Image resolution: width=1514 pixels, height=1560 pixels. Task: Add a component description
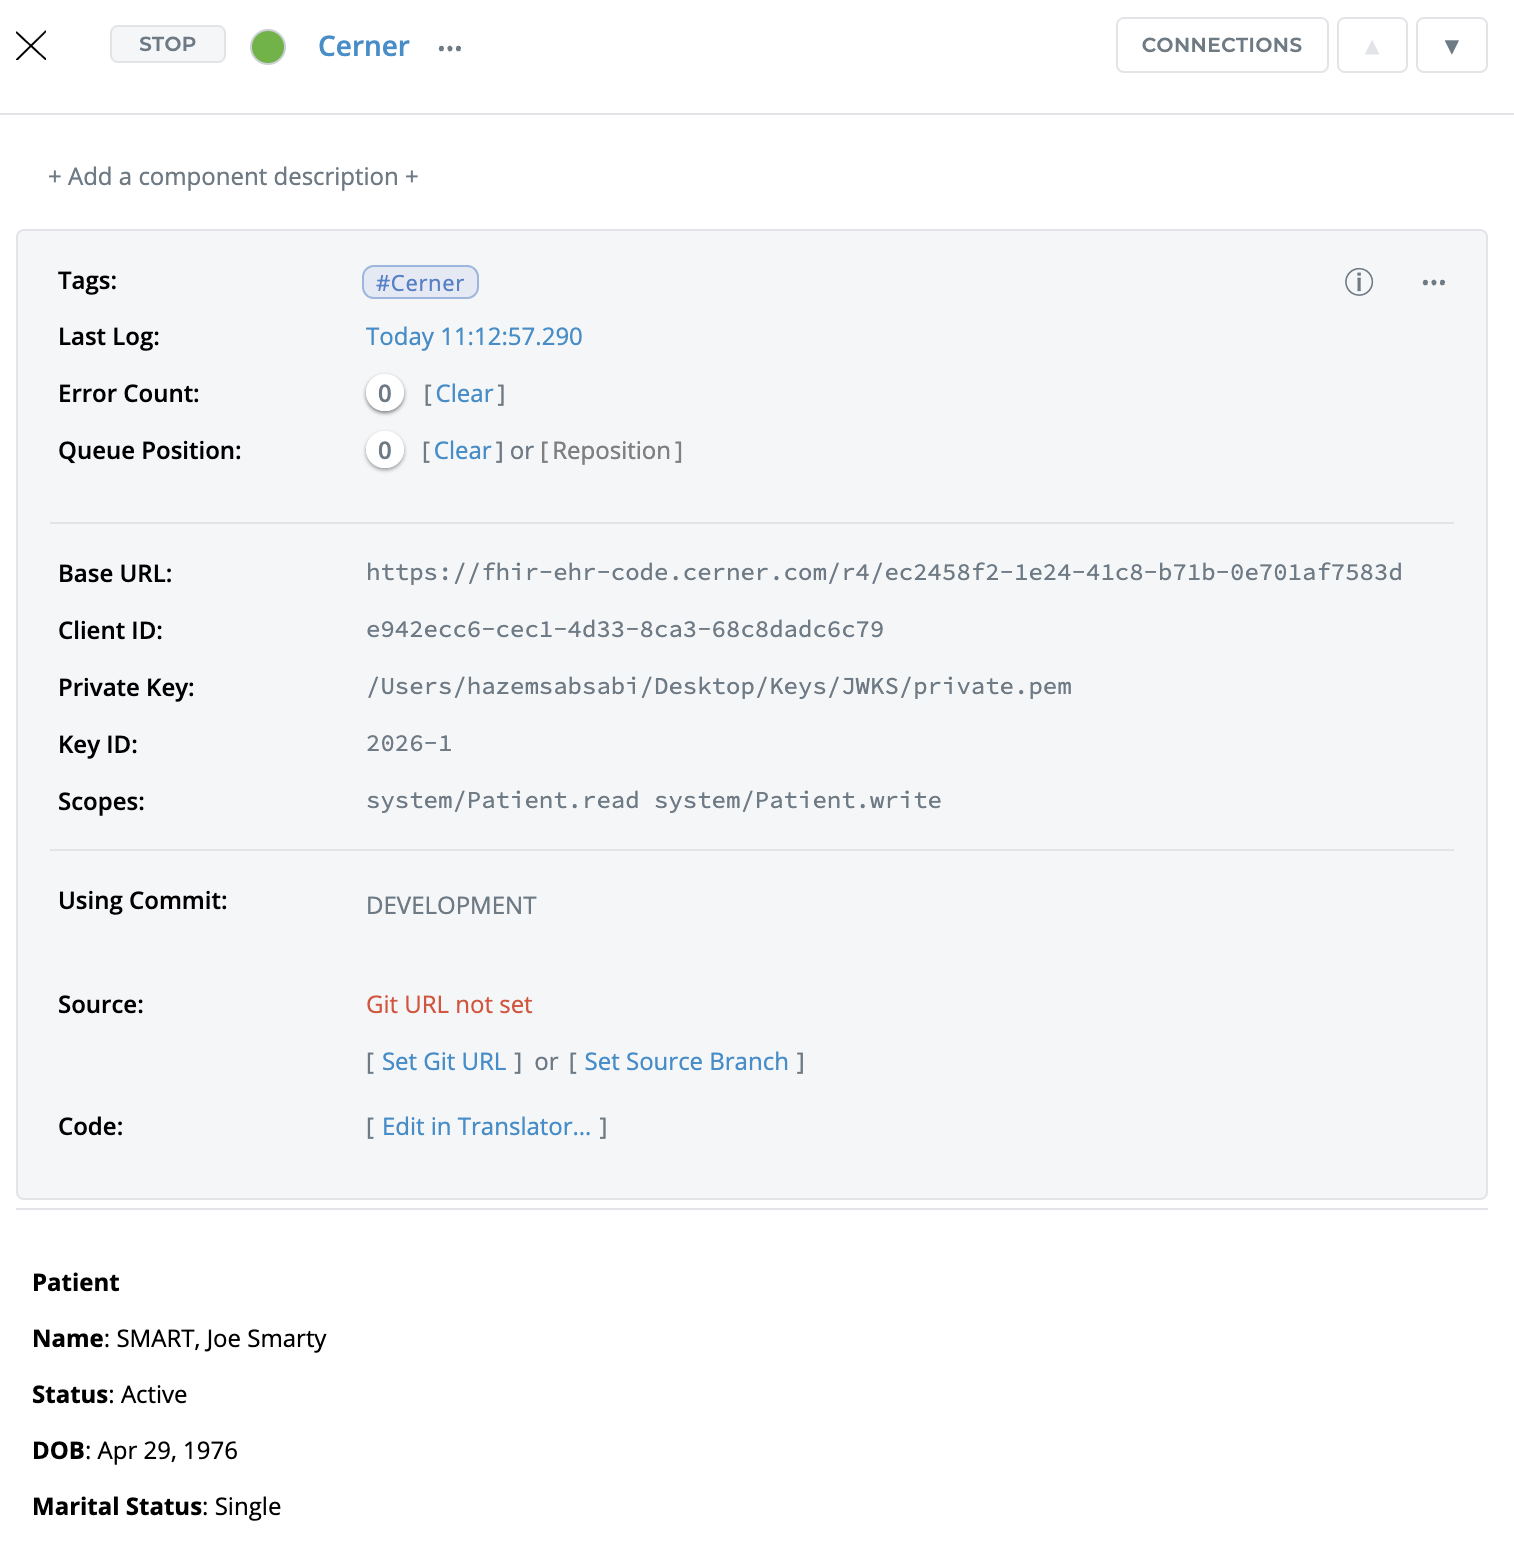click(233, 177)
